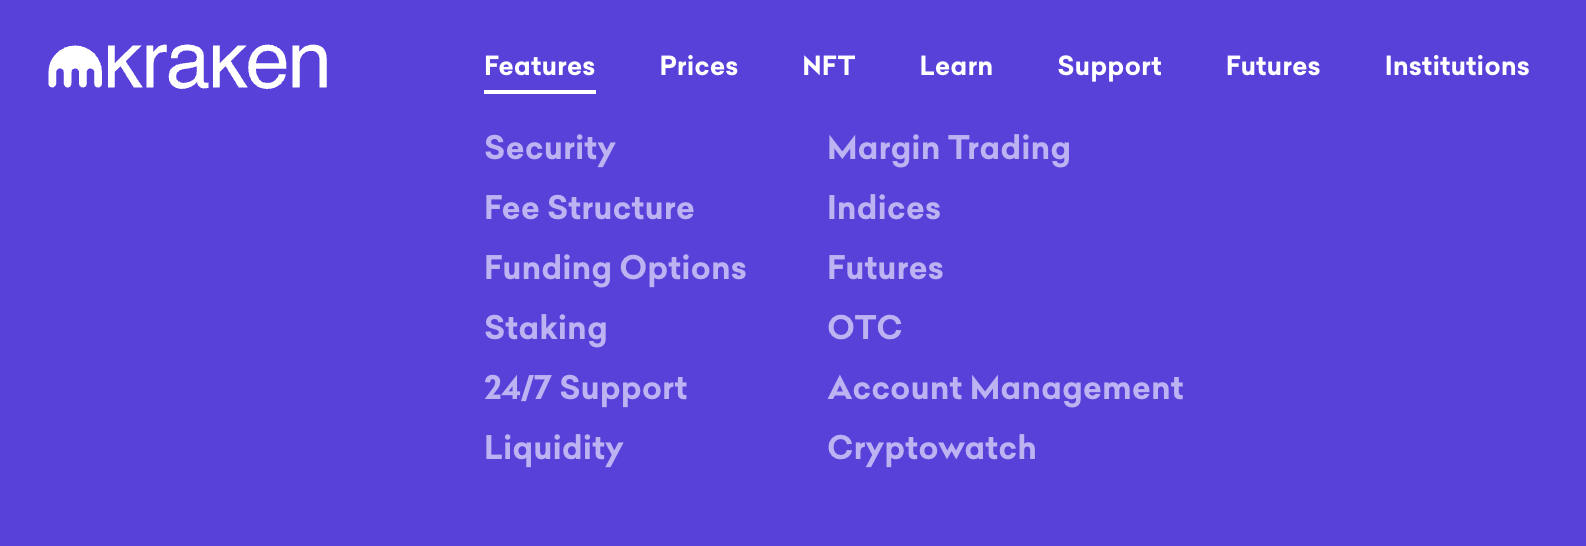Select Funding Options link
Viewport: 1586px width, 546px height.
[615, 268]
